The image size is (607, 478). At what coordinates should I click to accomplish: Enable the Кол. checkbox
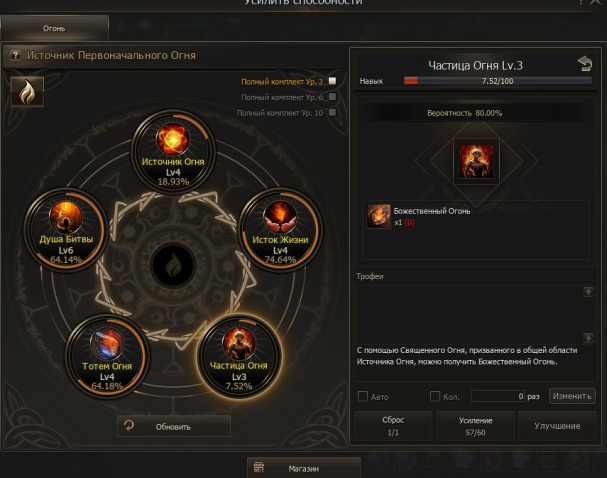(435, 396)
